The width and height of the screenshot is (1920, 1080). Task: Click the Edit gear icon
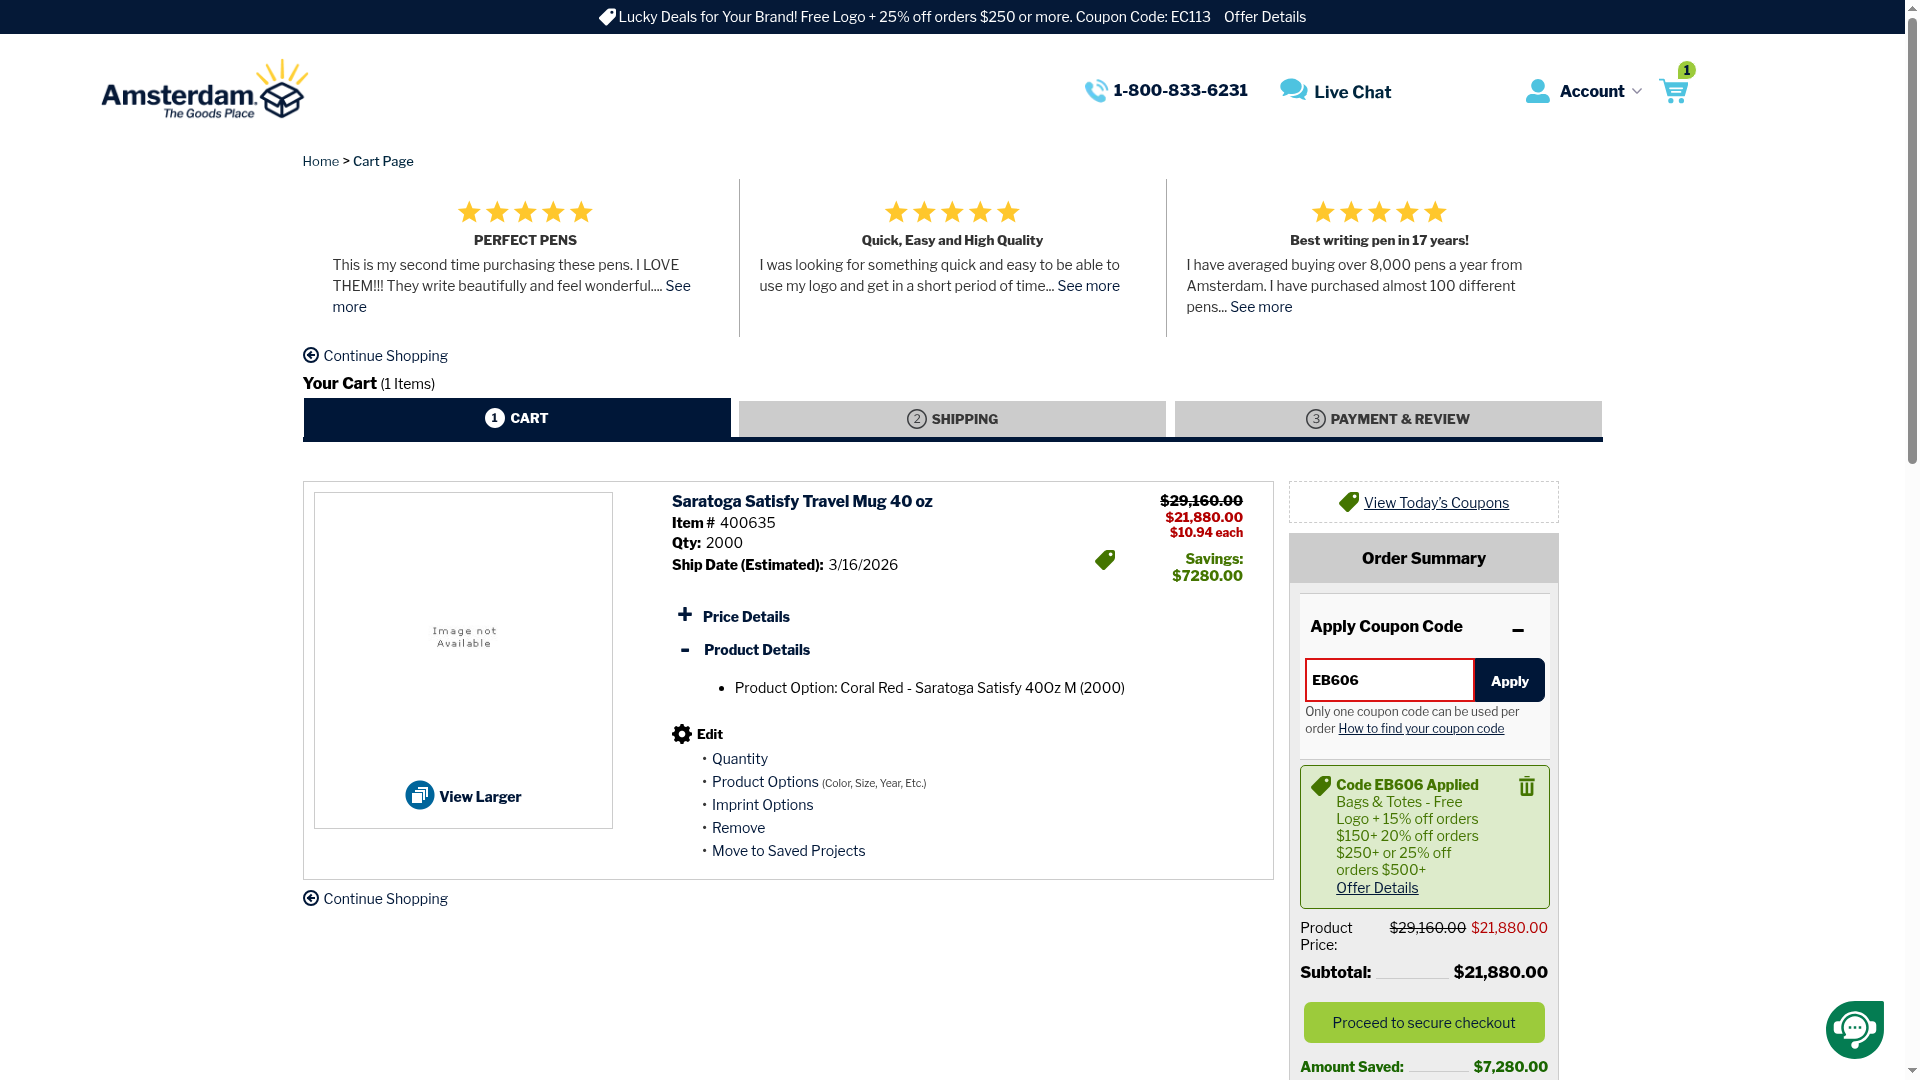[682, 734]
